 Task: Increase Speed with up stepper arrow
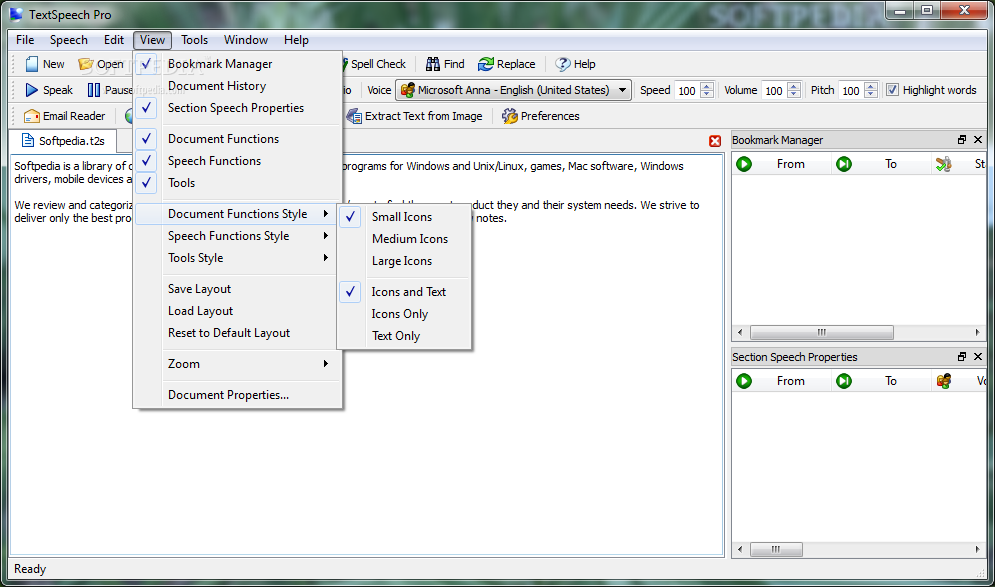[708, 86]
